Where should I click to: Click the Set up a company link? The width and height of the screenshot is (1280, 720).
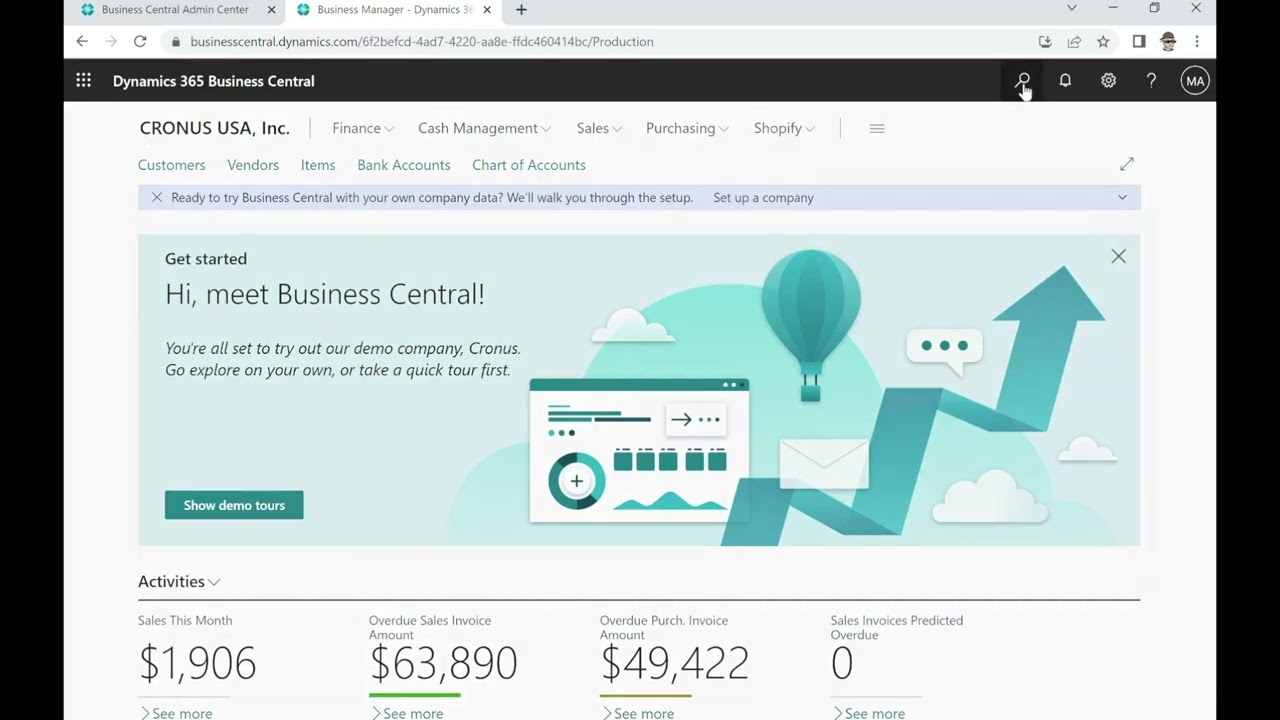point(764,198)
